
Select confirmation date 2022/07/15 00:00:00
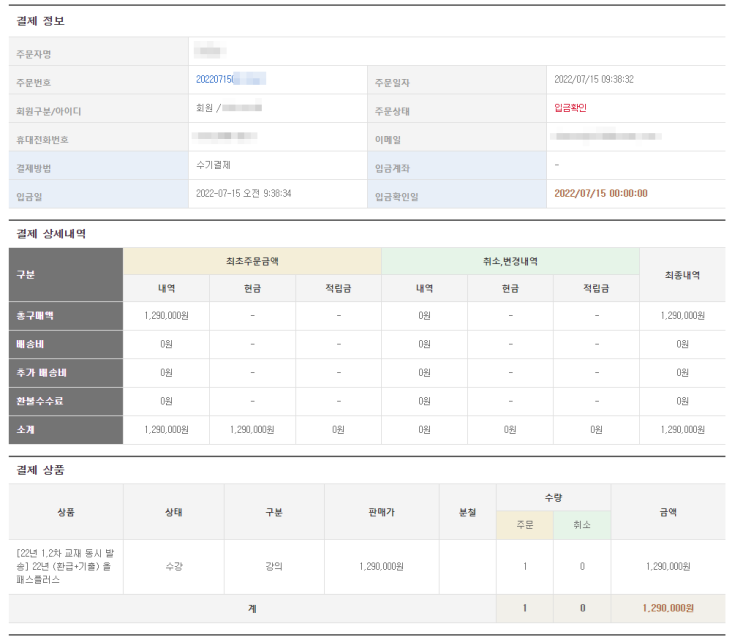pos(601,193)
